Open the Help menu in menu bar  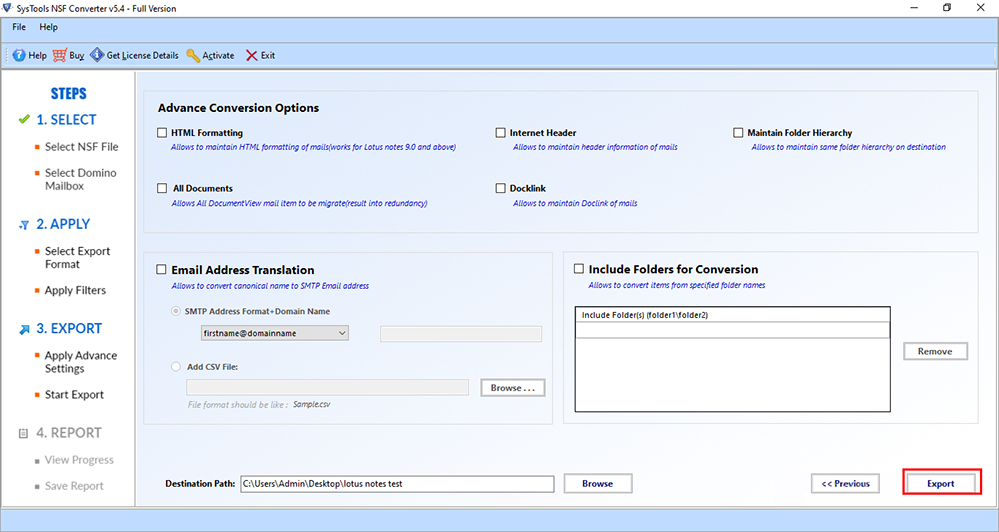pos(48,27)
